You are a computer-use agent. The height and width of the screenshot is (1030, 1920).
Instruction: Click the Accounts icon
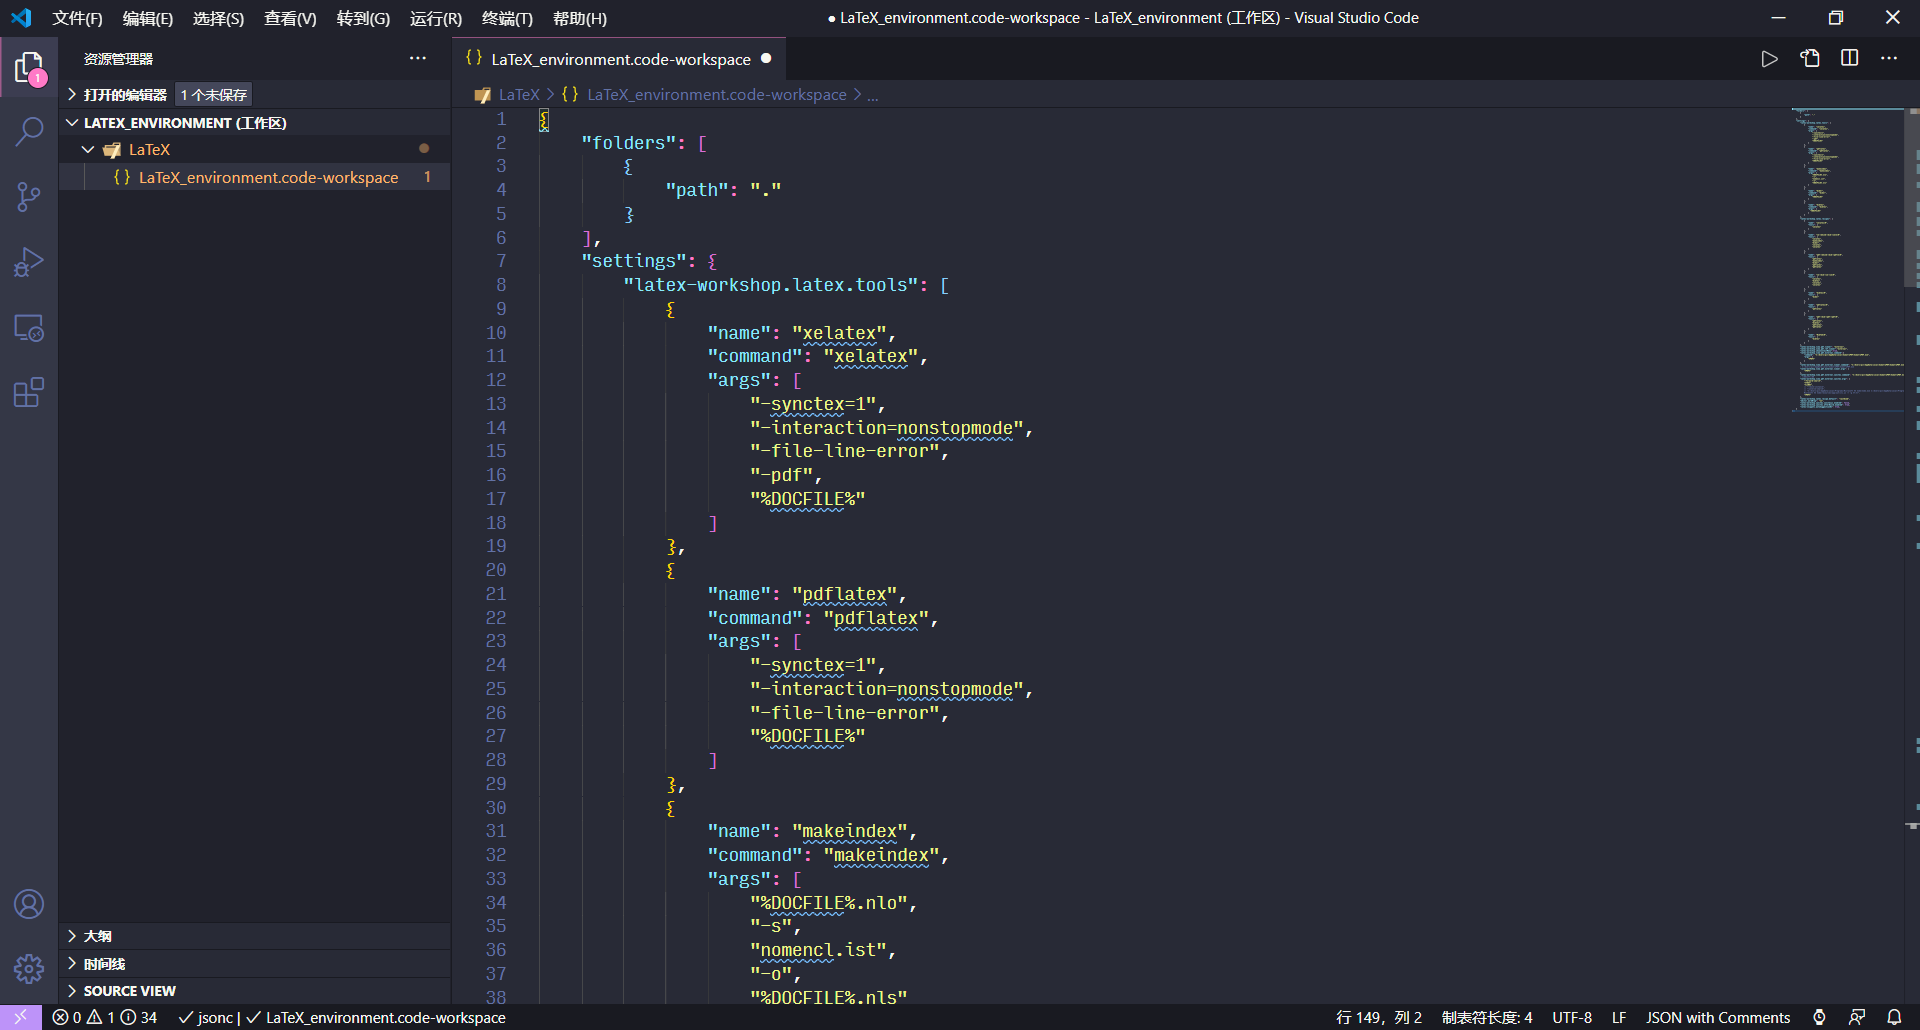[x=29, y=904]
